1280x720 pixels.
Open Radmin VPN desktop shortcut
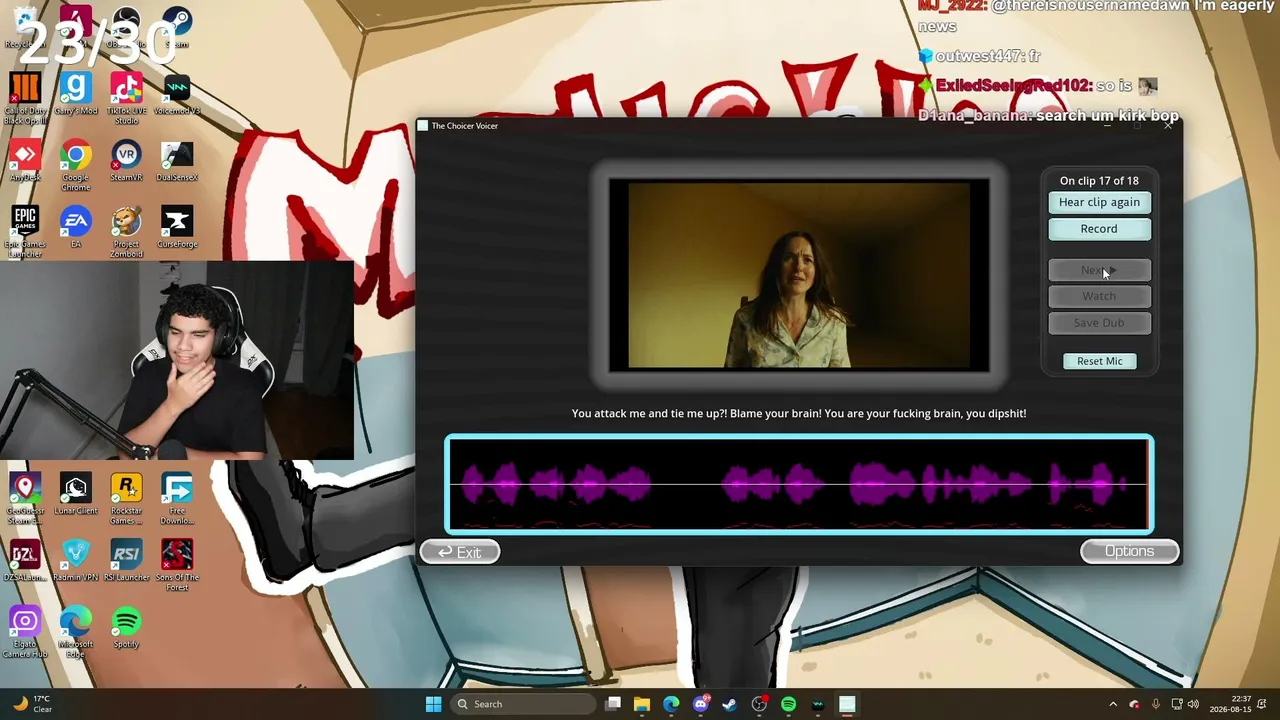pyautogui.click(x=75, y=561)
